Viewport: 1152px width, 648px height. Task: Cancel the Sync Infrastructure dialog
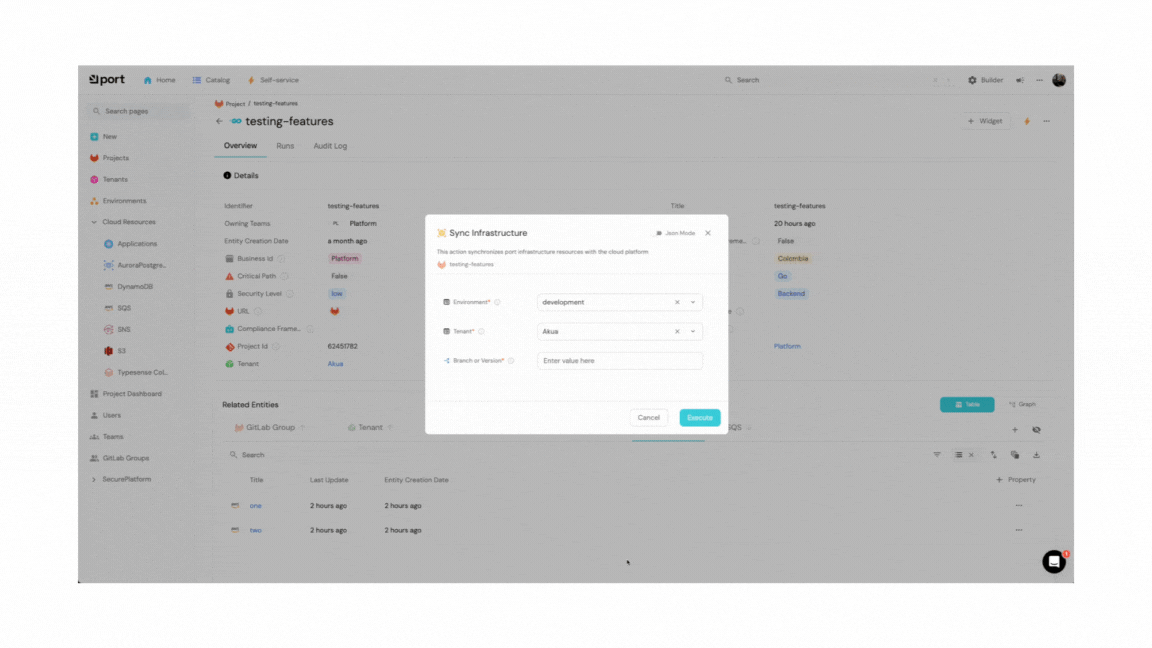tap(648, 417)
